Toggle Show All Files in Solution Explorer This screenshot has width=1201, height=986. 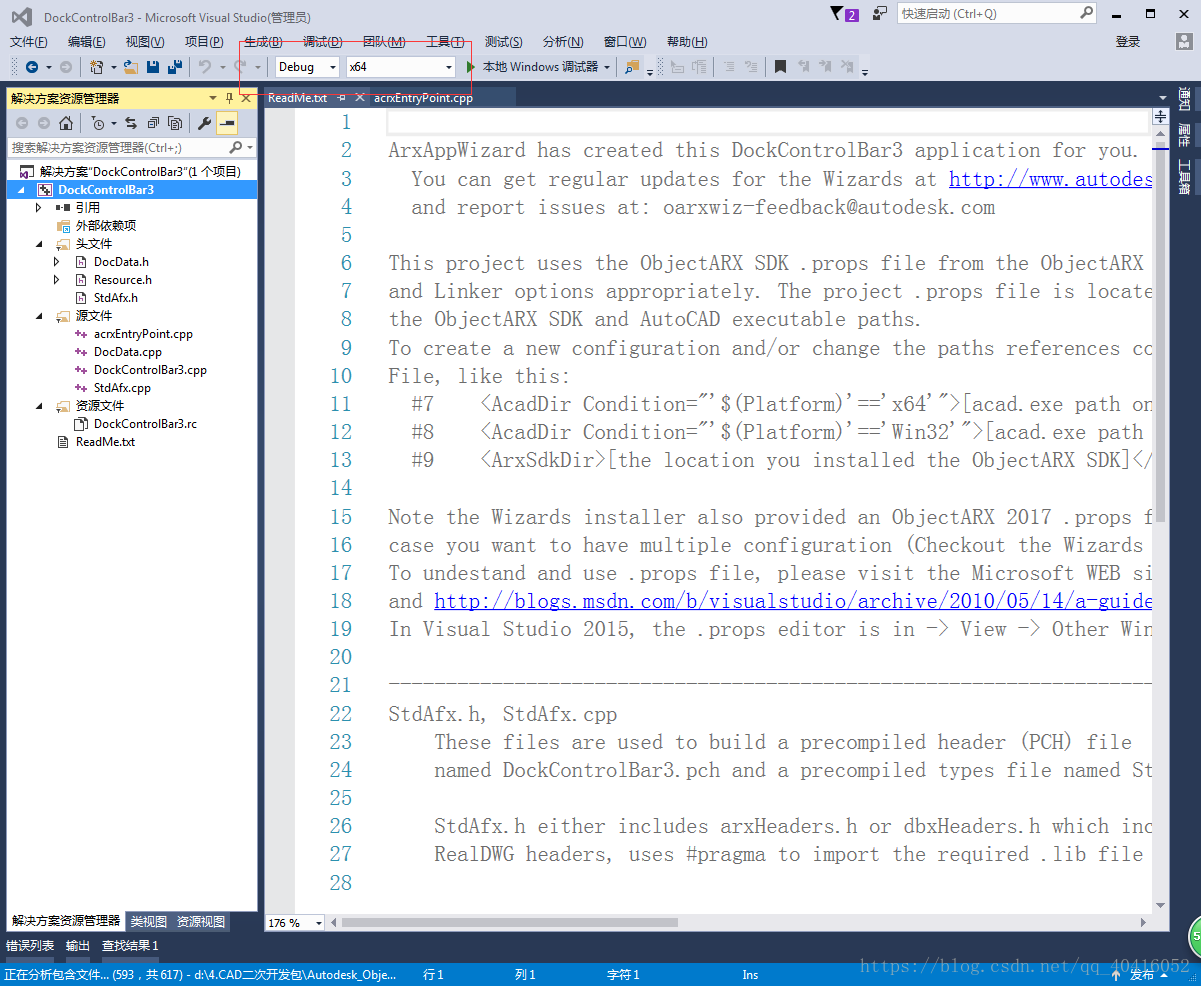point(175,123)
